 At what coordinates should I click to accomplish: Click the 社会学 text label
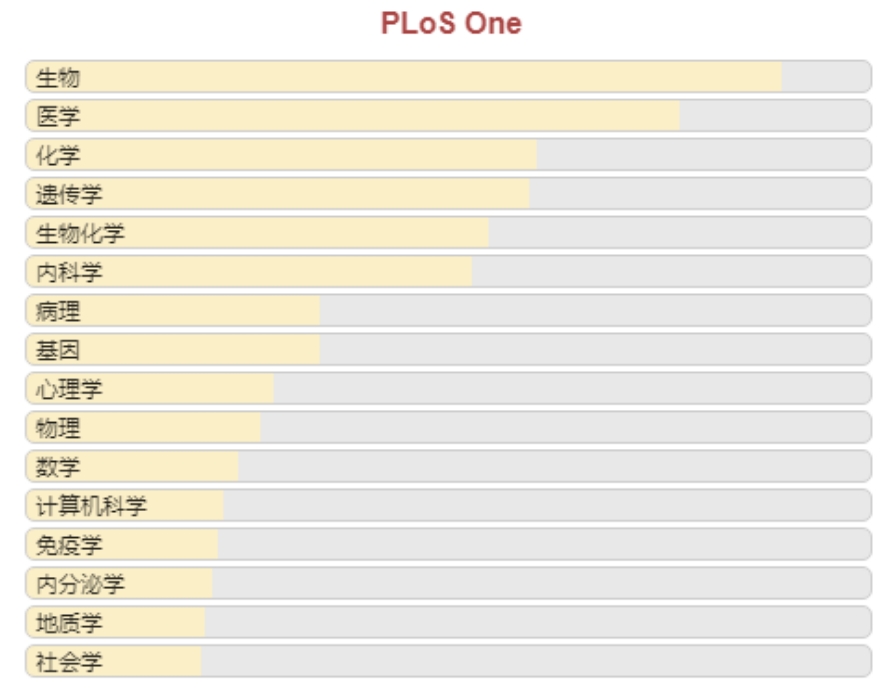tap(69, 662)
